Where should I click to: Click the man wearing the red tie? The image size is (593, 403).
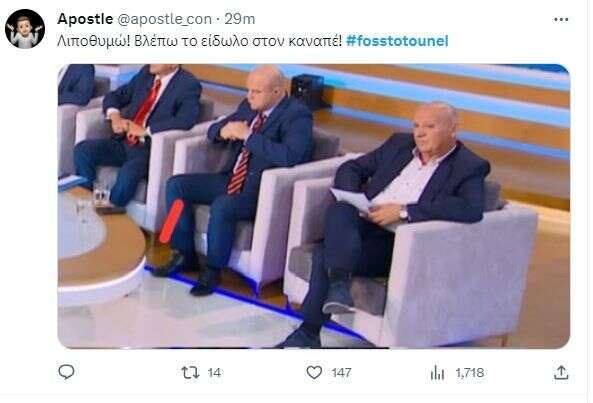[x=138, y=136]
